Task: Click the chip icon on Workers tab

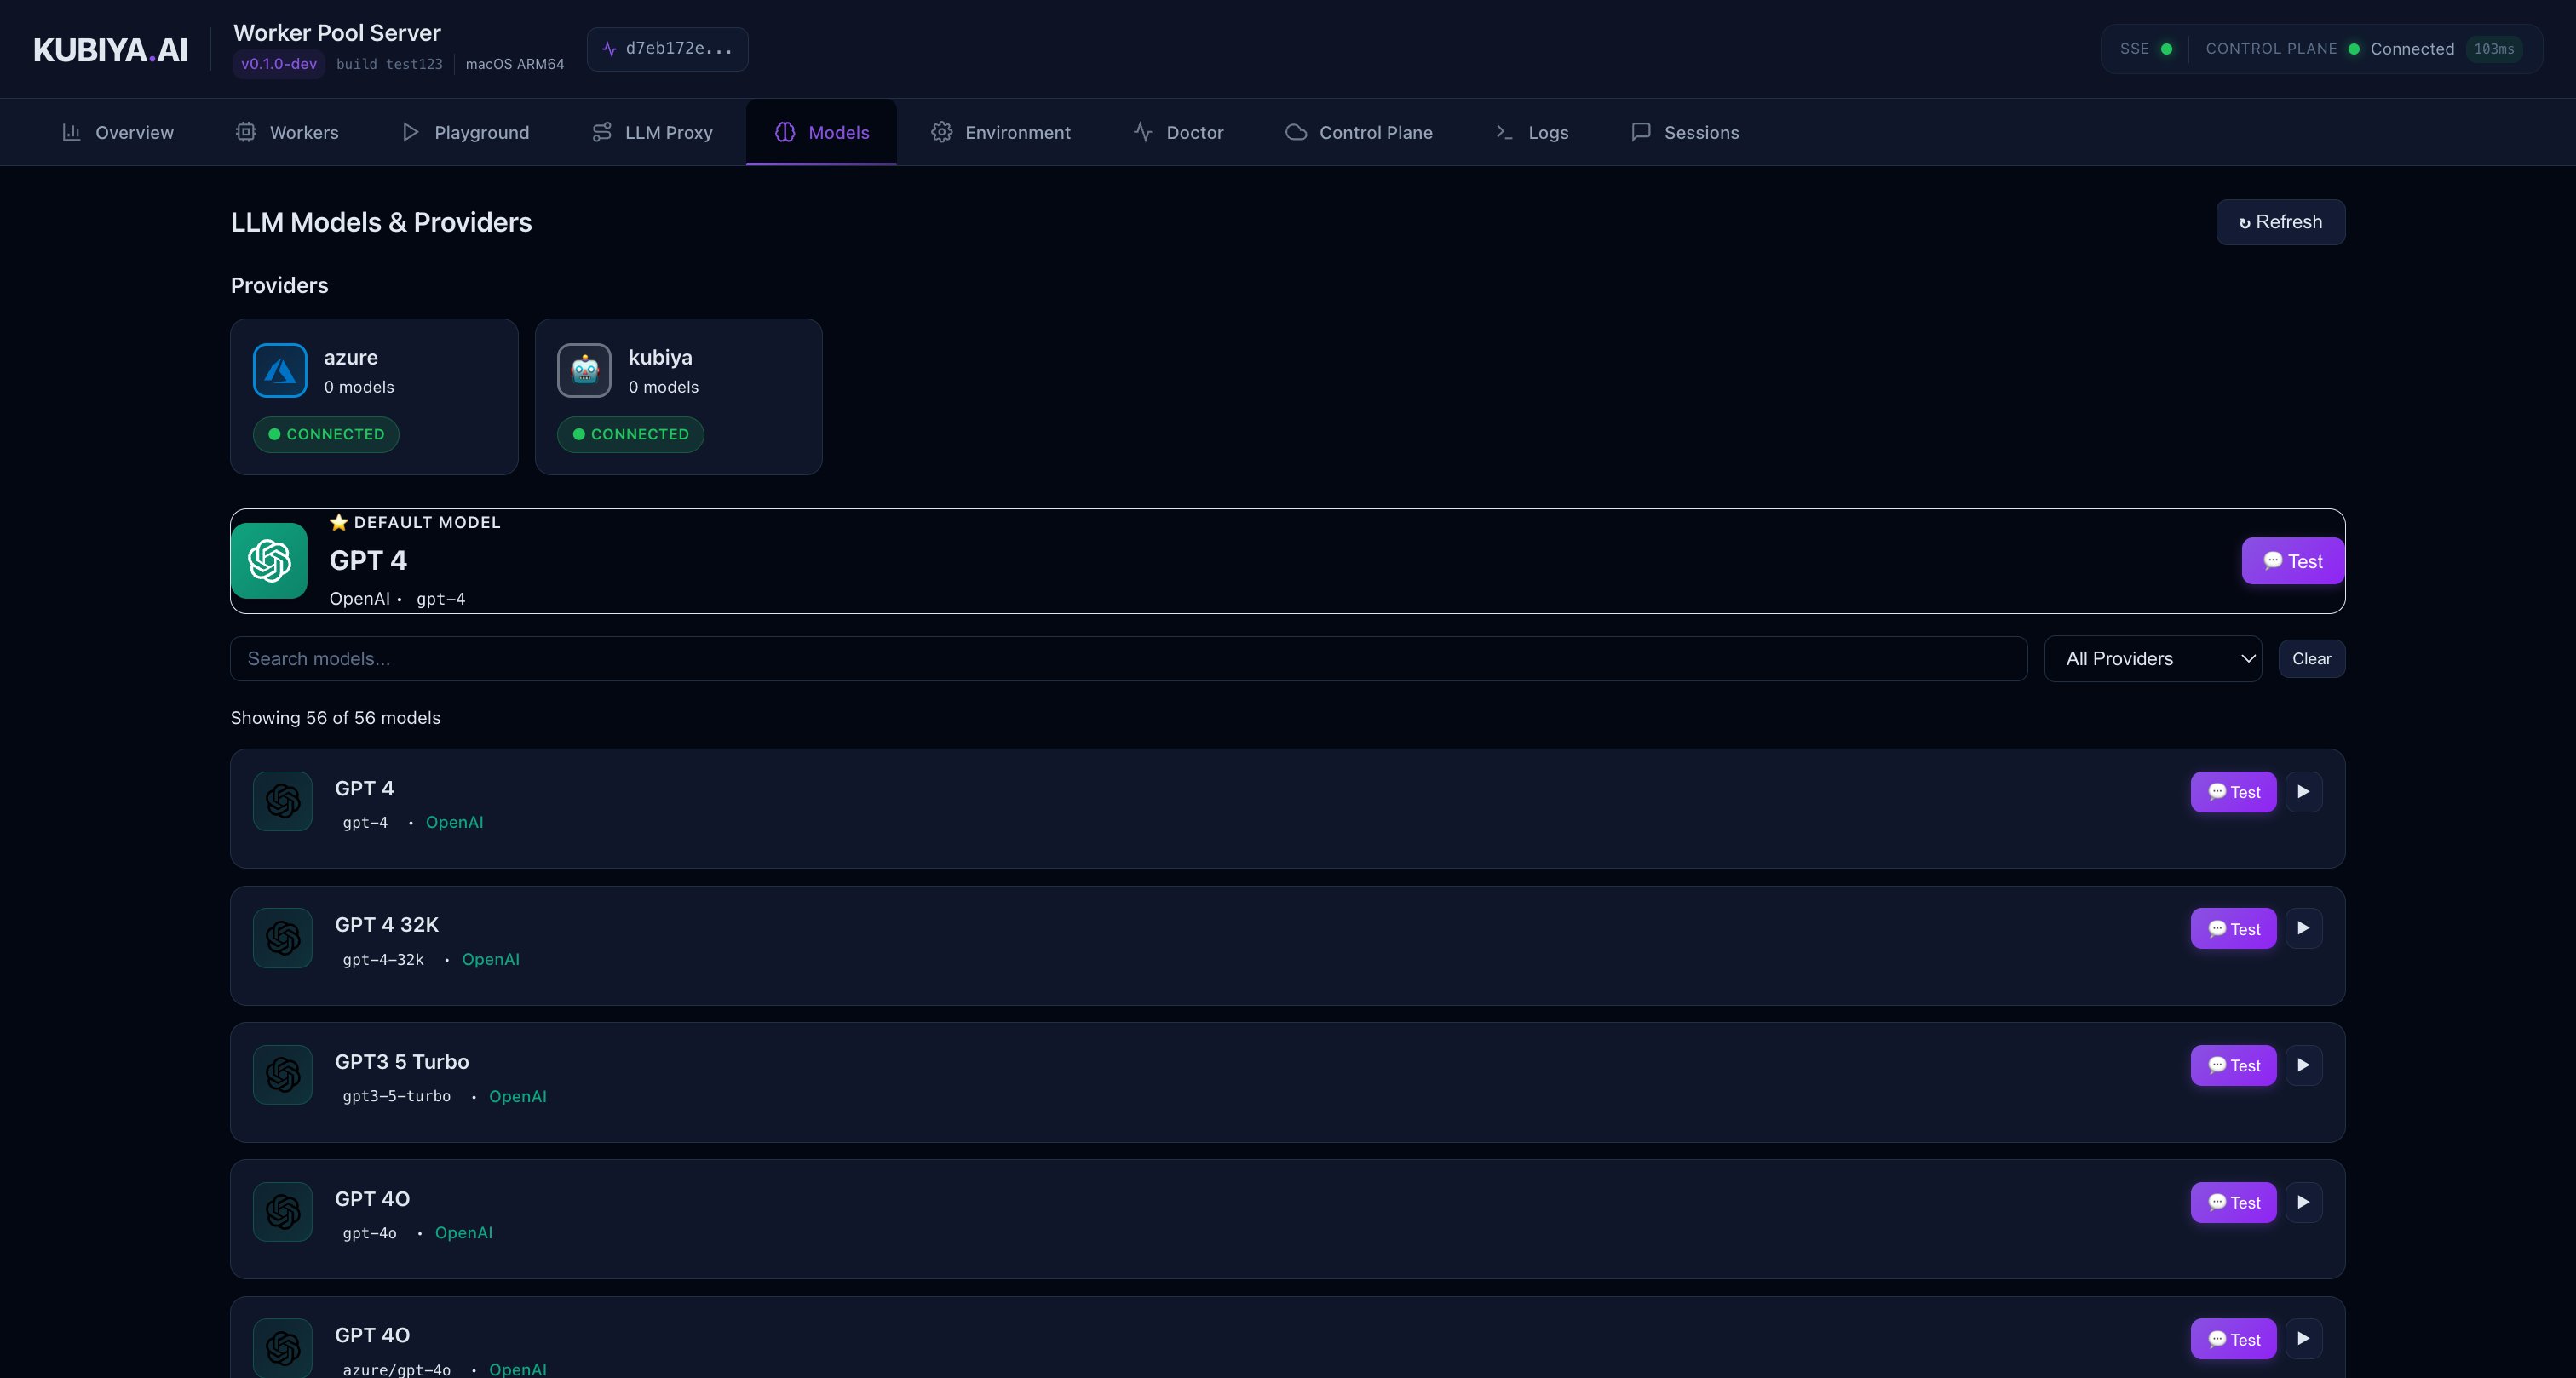Action: click(x=245, y=132)
